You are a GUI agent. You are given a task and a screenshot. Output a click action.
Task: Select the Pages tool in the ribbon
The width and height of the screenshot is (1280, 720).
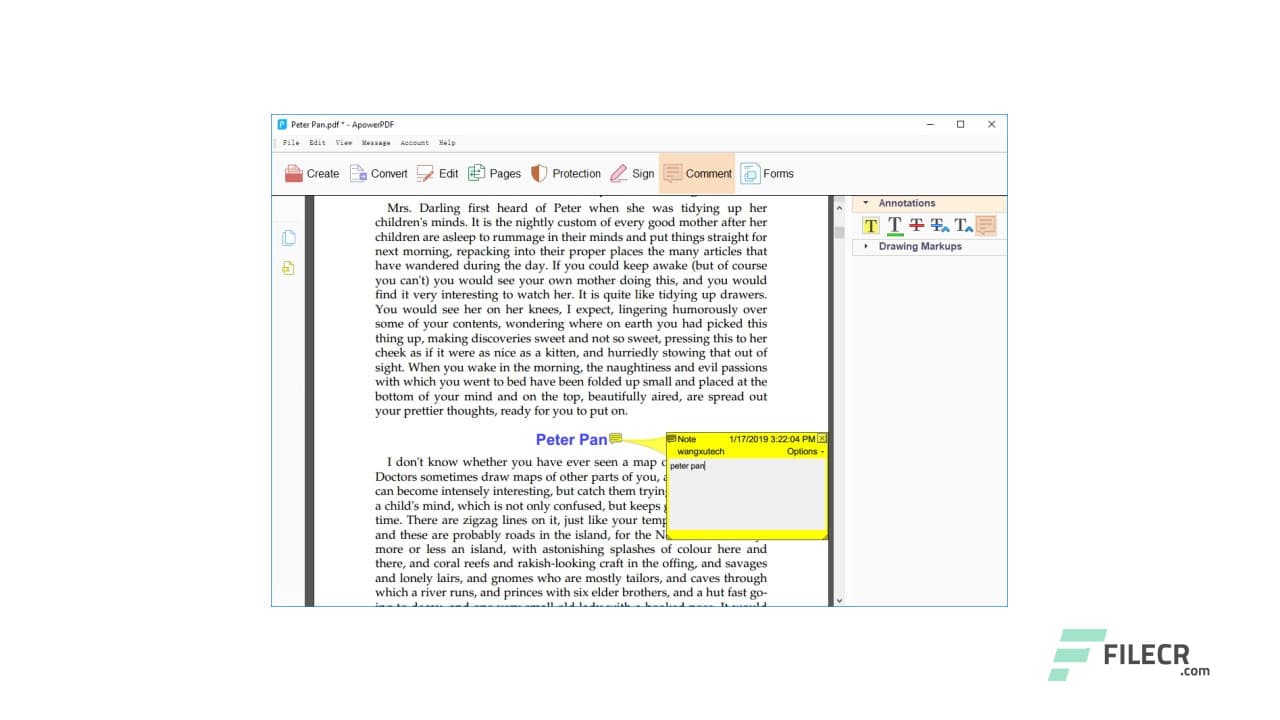pos(495,173)
